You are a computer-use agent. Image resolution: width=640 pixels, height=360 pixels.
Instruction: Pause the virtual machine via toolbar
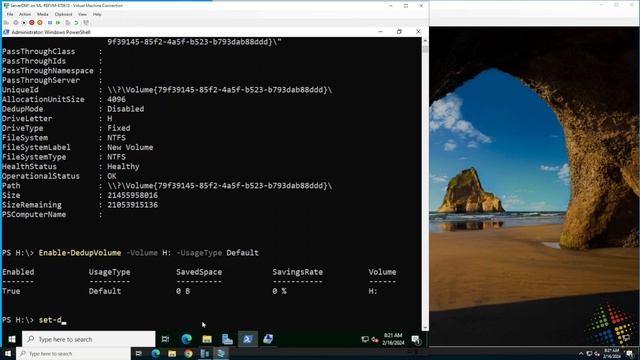pyautogui.click(x=50, y=23)
